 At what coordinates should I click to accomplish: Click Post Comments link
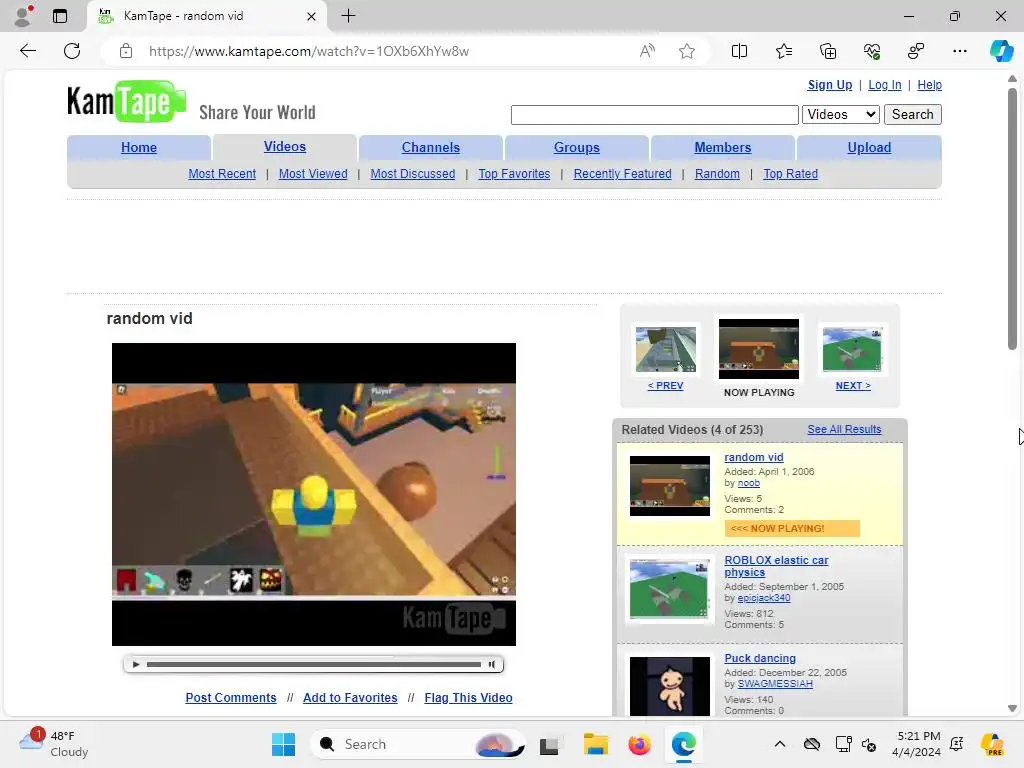[231, 697]
